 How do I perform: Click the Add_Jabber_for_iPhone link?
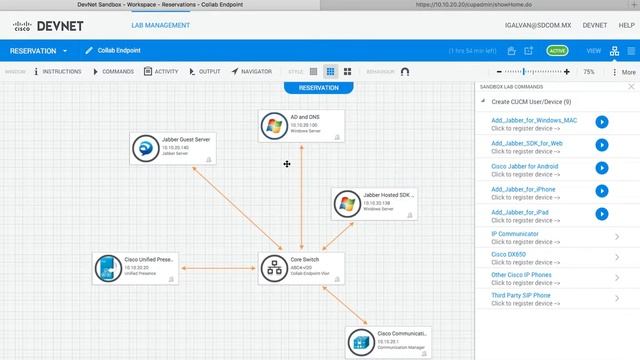tap(523, 189)
